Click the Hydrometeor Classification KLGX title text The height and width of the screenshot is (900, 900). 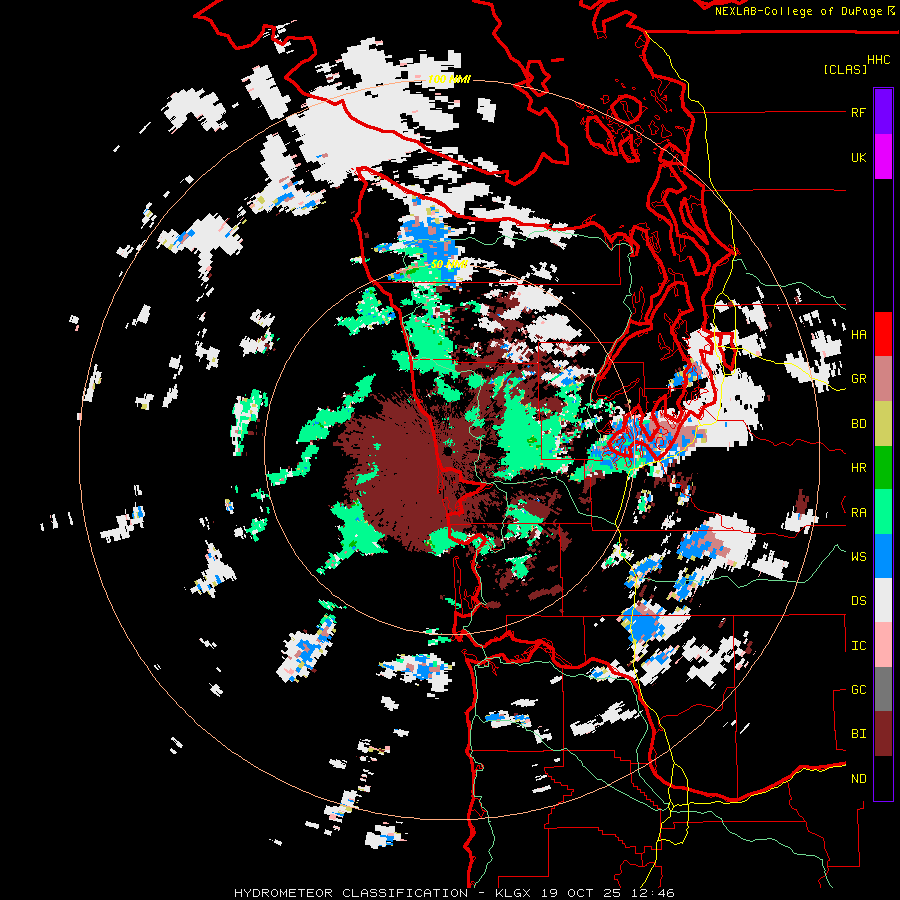[454, 893]
